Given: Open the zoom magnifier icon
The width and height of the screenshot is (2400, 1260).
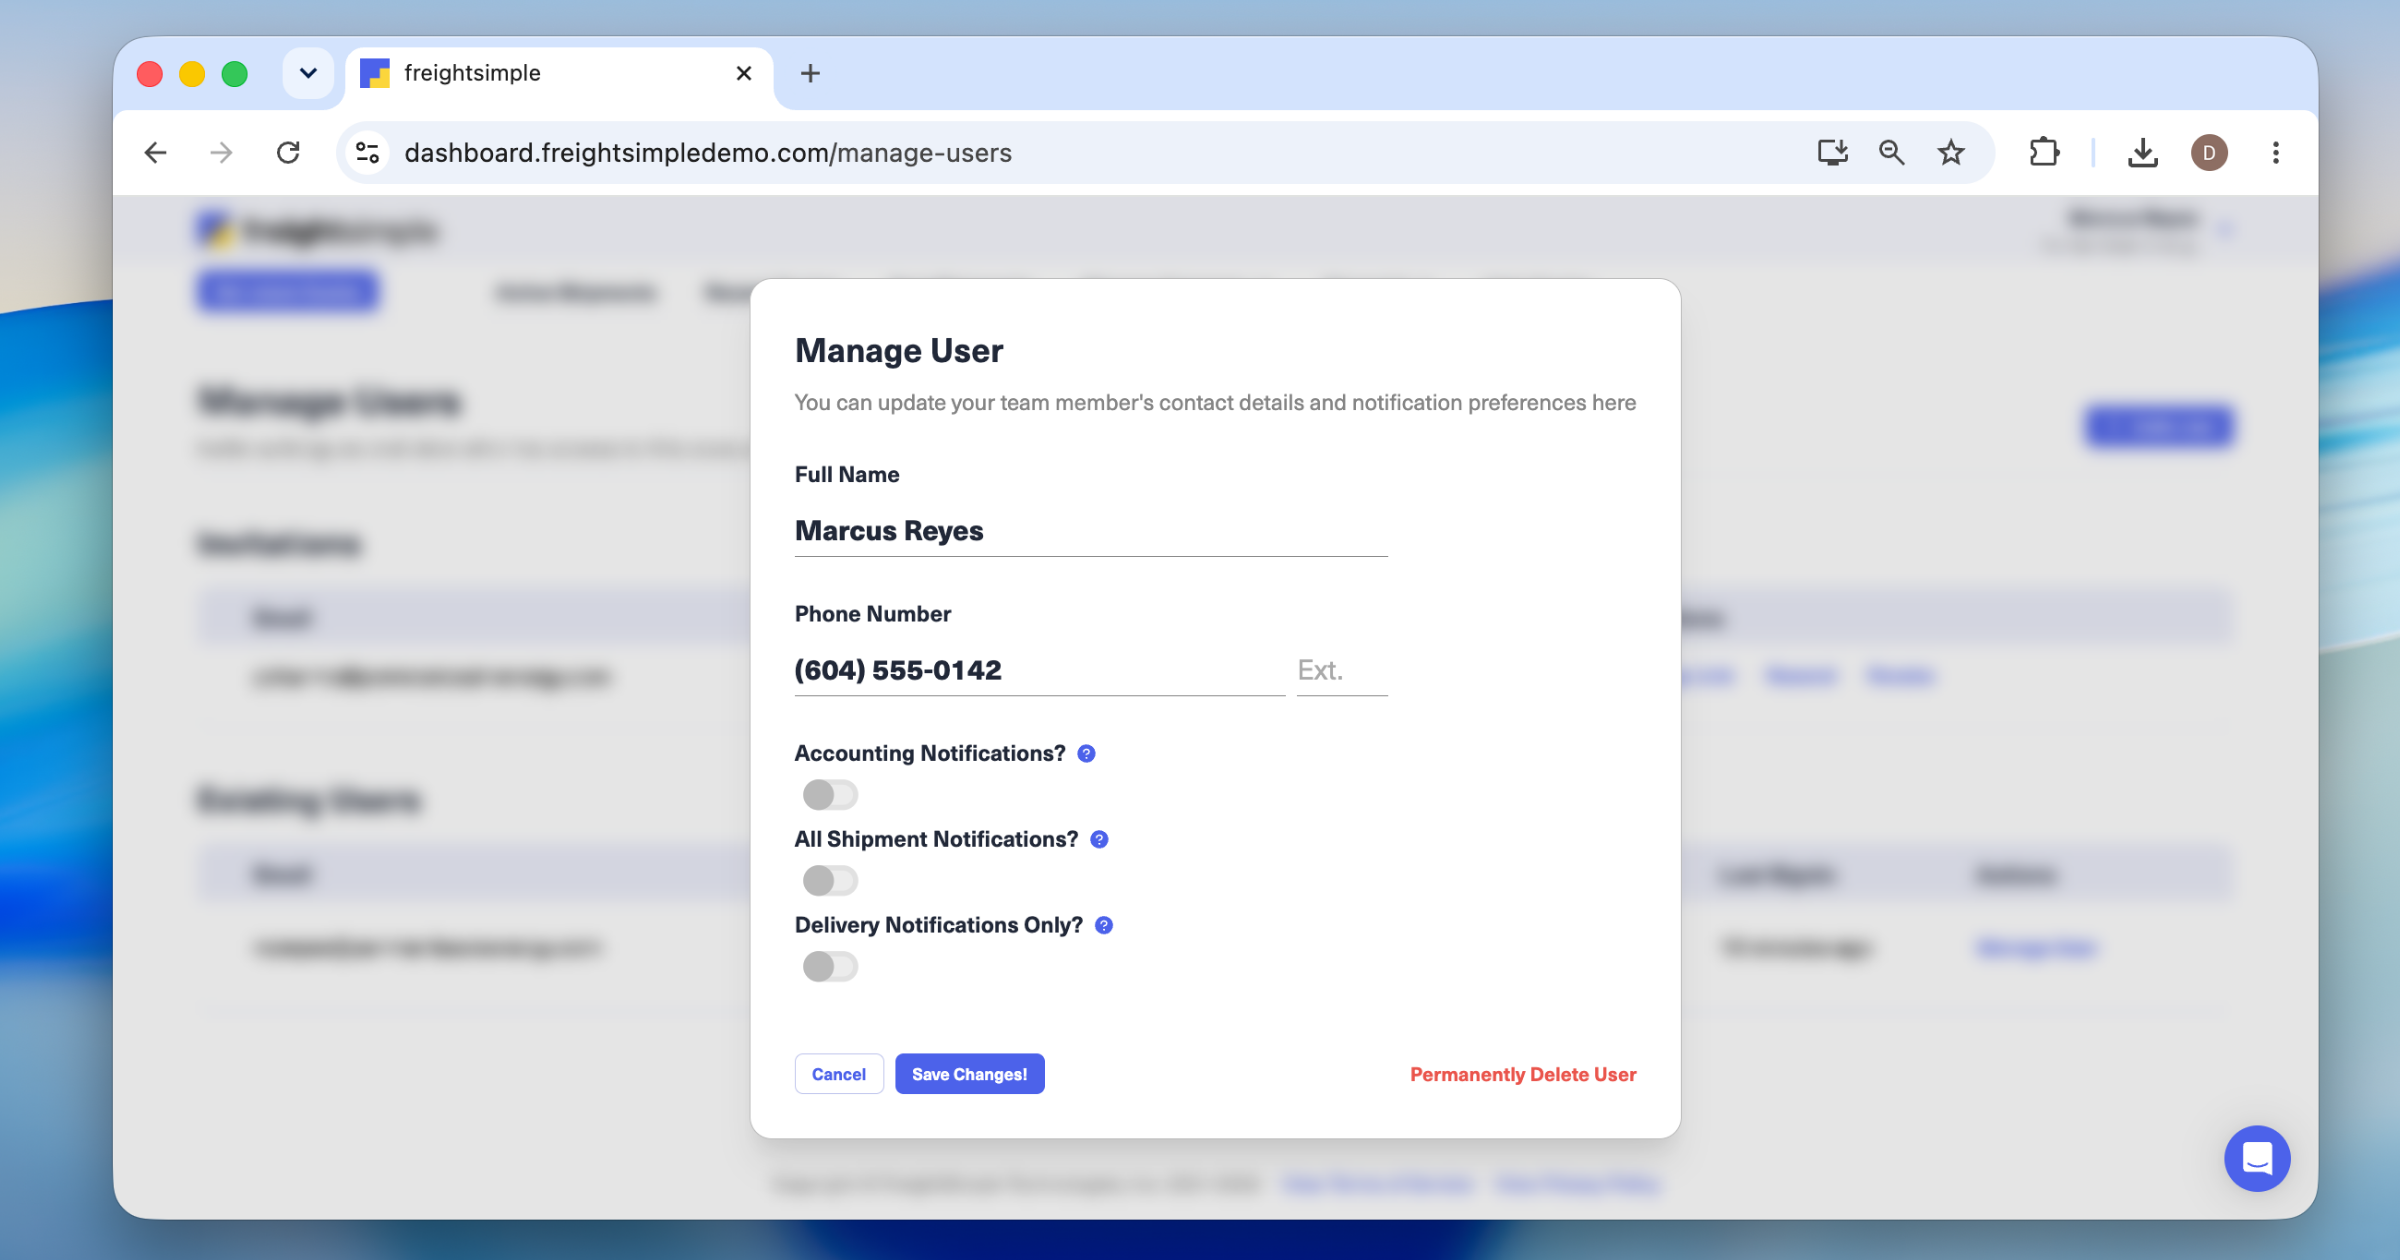Looking at the screenshot, I should point(1891,153).
